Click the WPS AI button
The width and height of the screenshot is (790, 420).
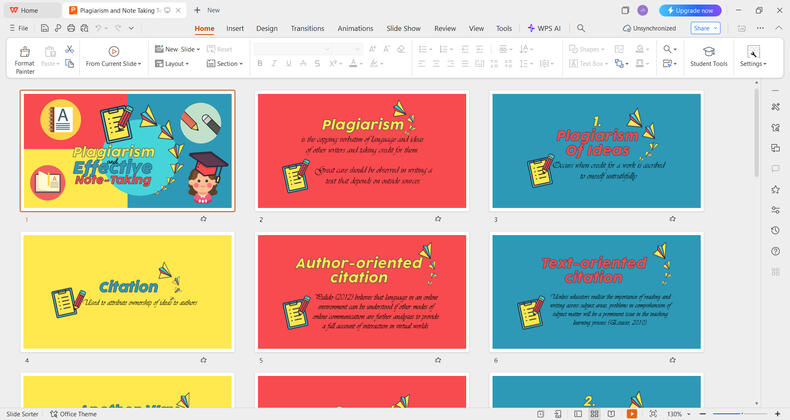(544, 28)
